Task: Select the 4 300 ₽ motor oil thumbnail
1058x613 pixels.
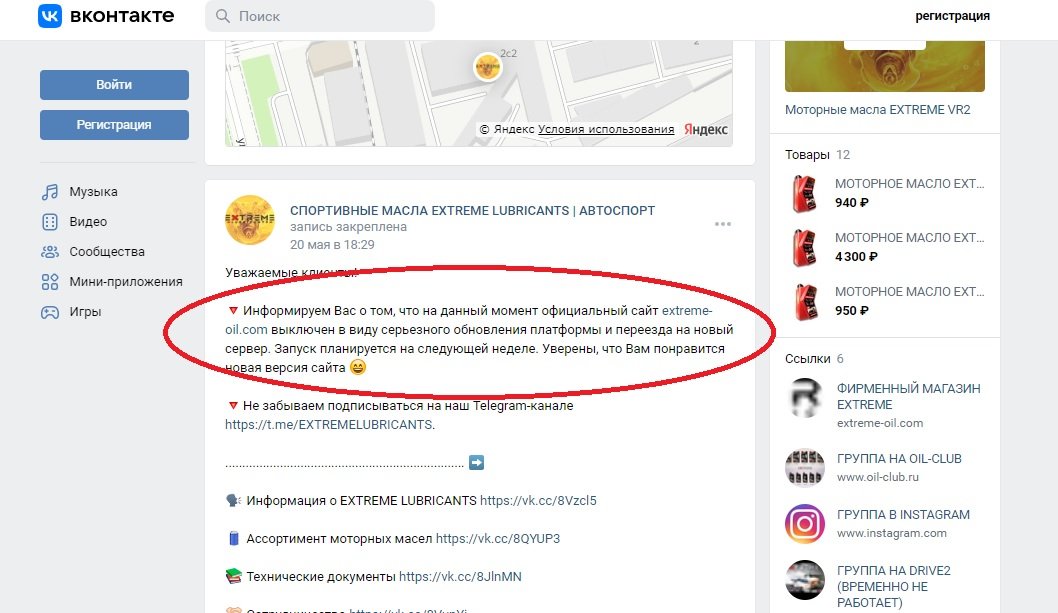Action: click(x=804, y=248)
